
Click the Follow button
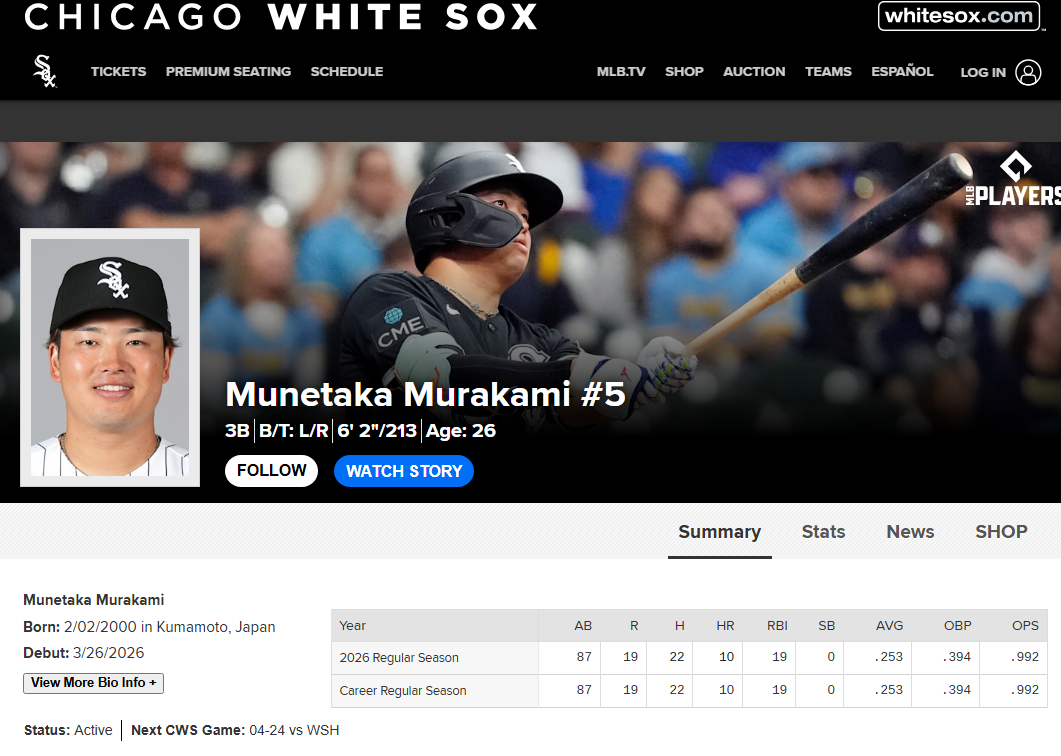click(271, 470)
